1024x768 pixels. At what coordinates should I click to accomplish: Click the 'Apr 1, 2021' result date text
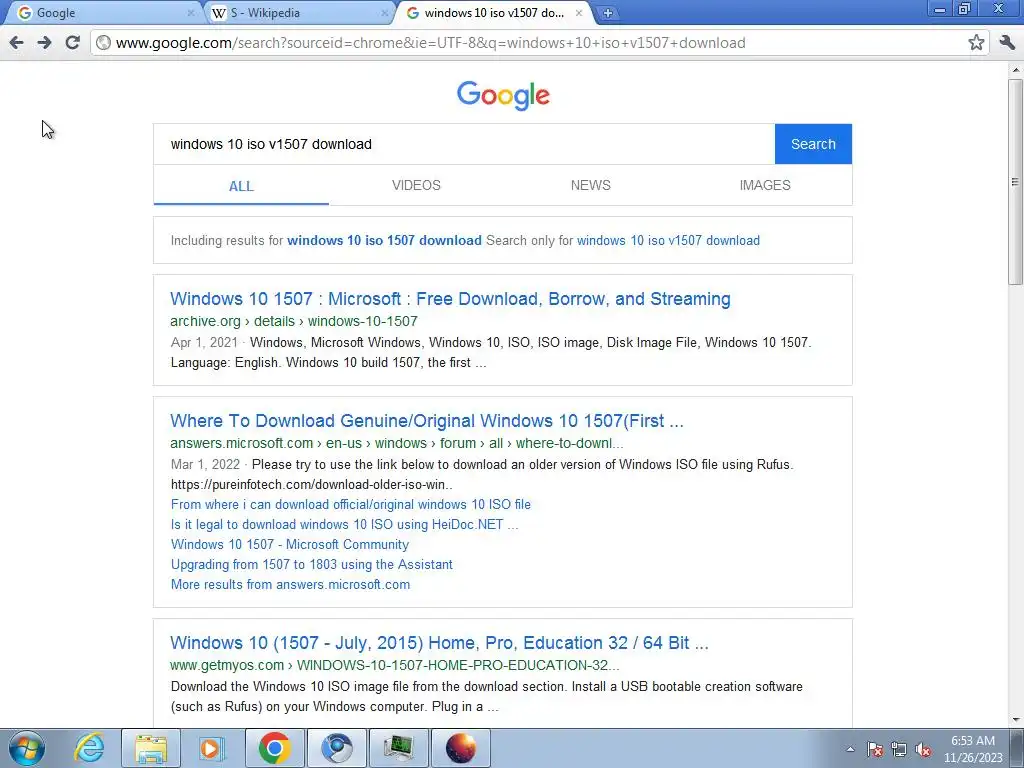pyautogui.click(x=204, y=342)
